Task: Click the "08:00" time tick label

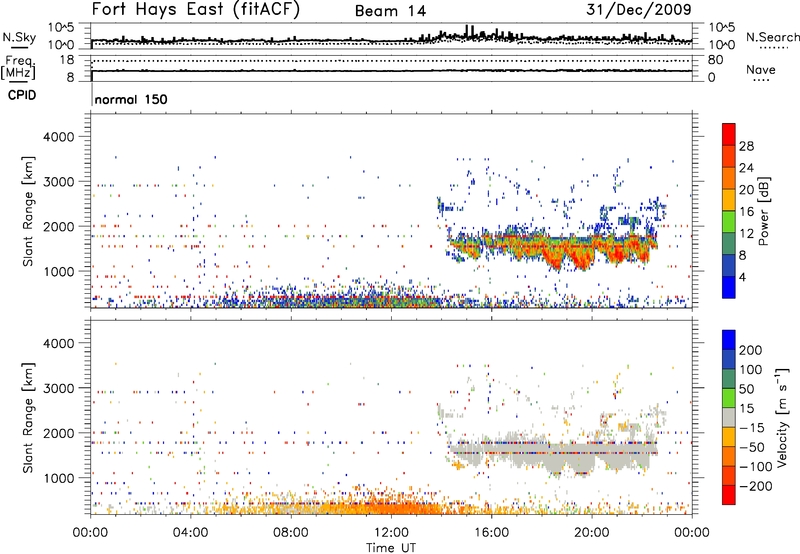Action: point(291,533)
